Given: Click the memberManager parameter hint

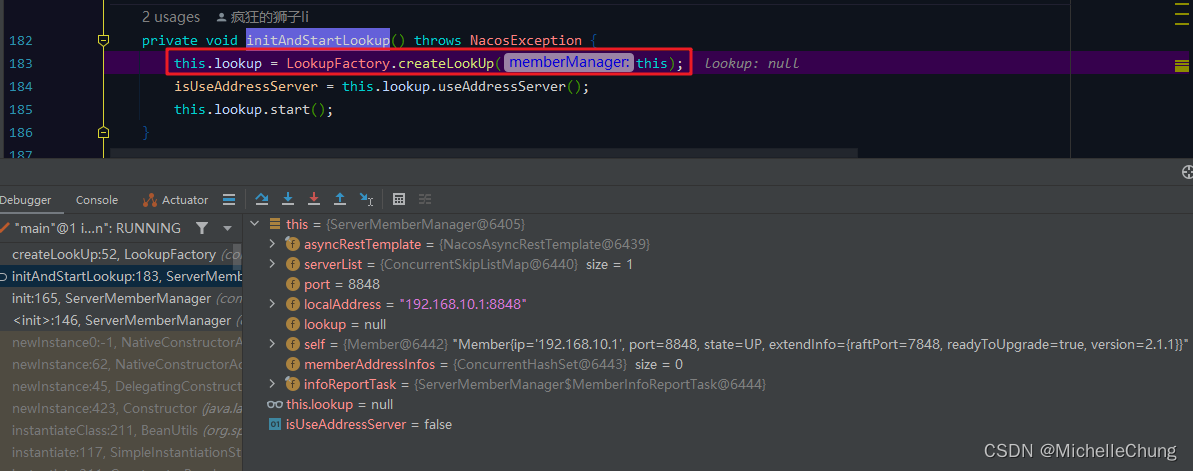Looking at the screenshot, I should pos(568,63).
